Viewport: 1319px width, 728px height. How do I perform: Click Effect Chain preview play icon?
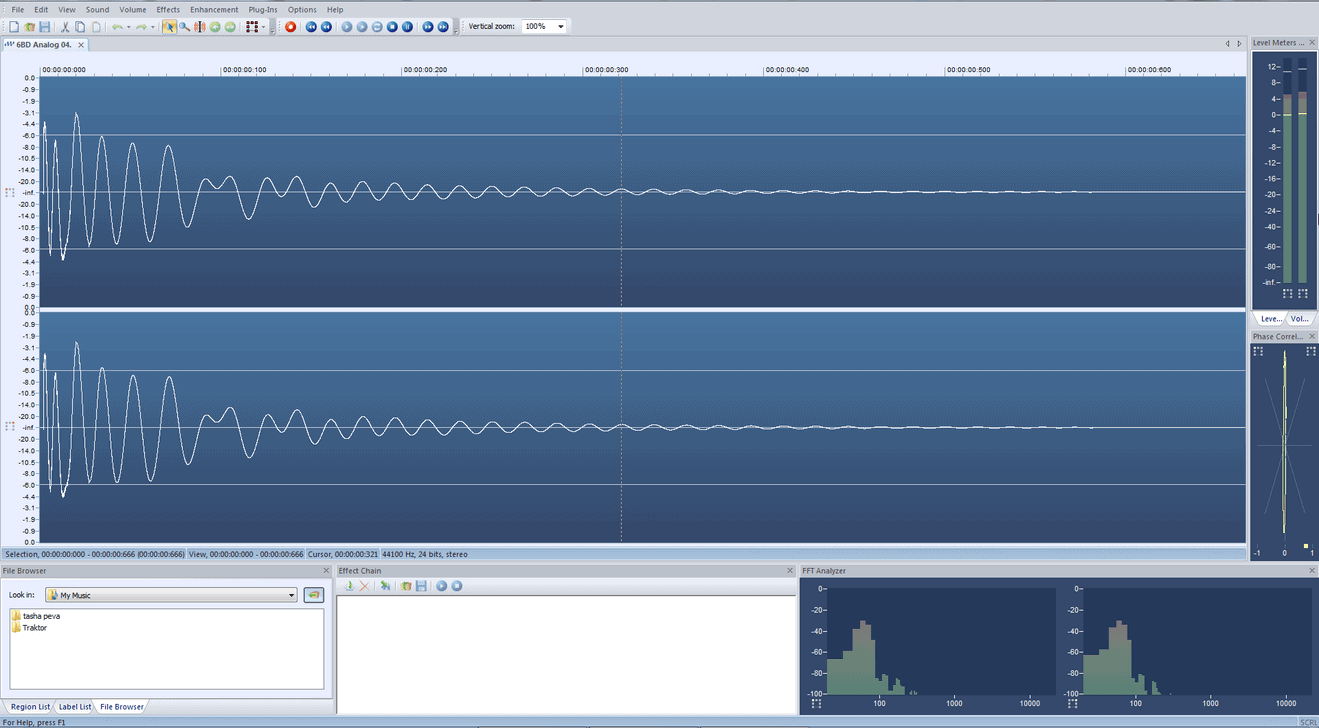click(441, 586)
